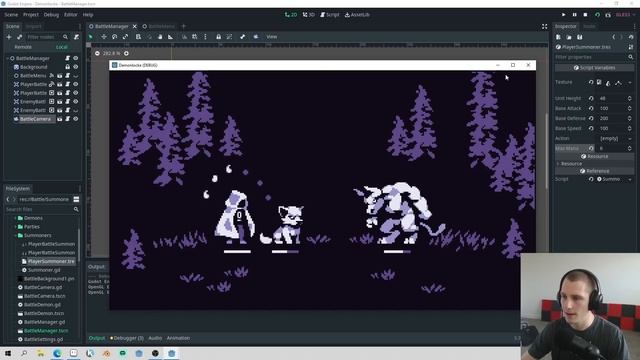Reset Texture property to default
This screenshot has width=640, height=360.
tap(591, 82)
